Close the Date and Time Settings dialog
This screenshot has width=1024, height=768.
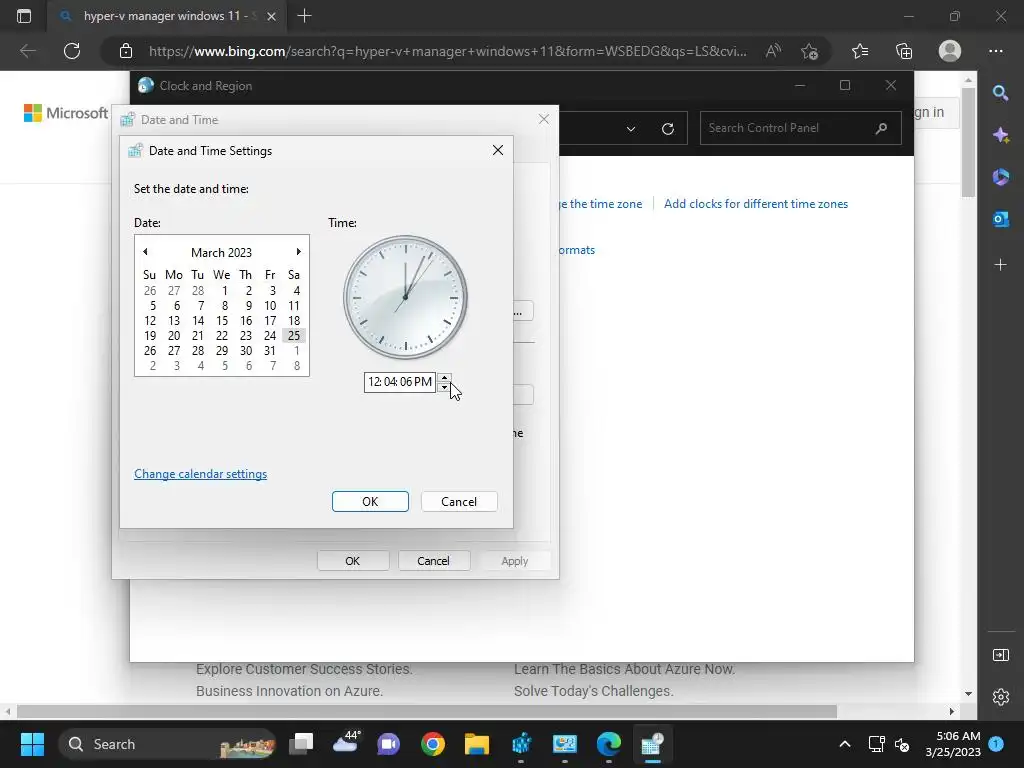click(498, 150)
